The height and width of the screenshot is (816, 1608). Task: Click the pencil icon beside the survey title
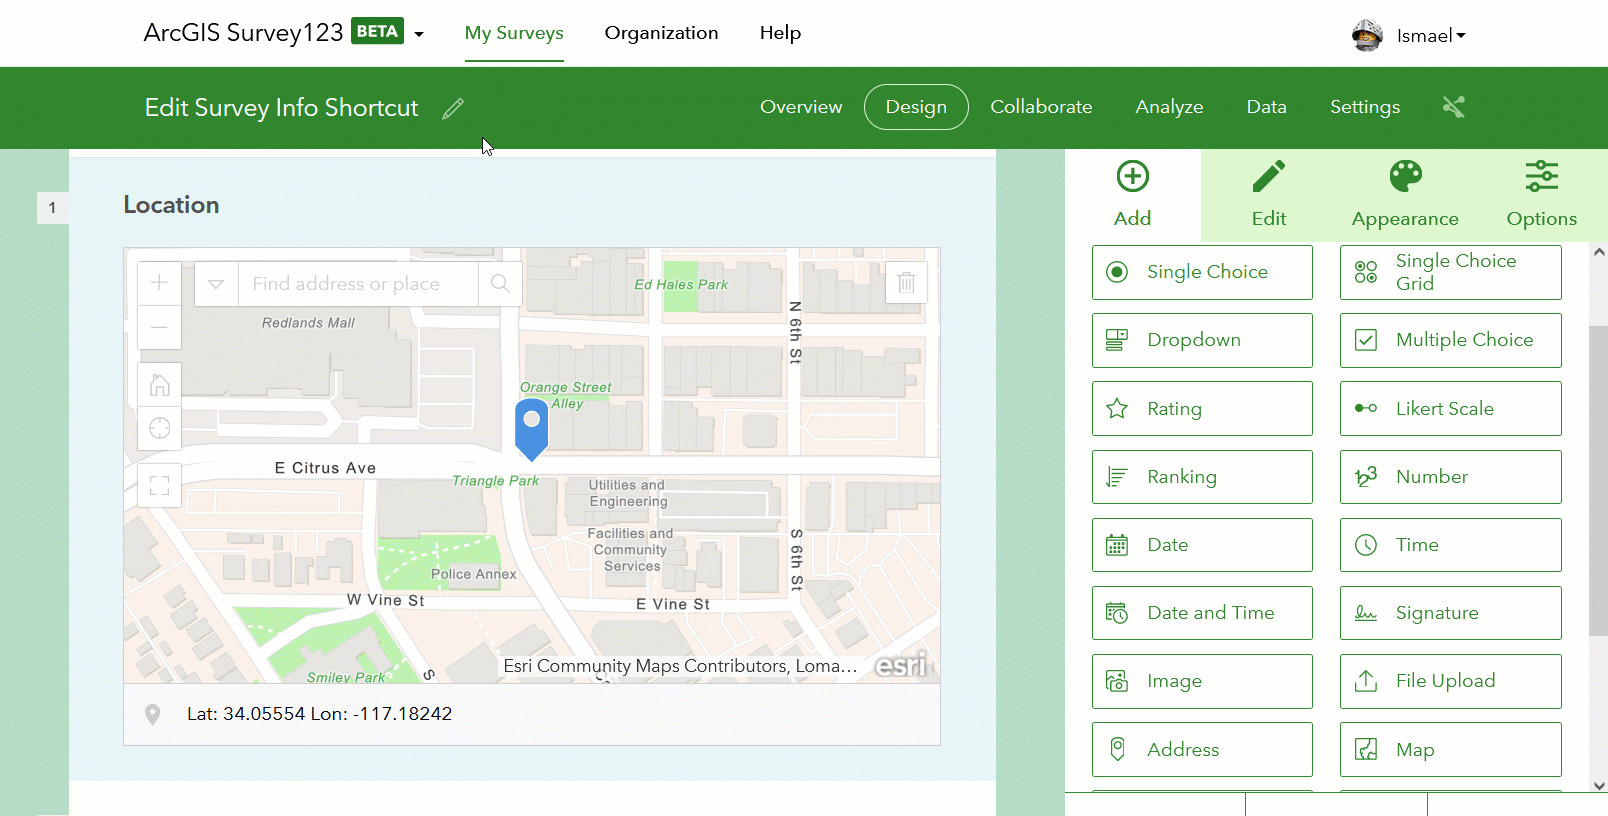point(453,108)
